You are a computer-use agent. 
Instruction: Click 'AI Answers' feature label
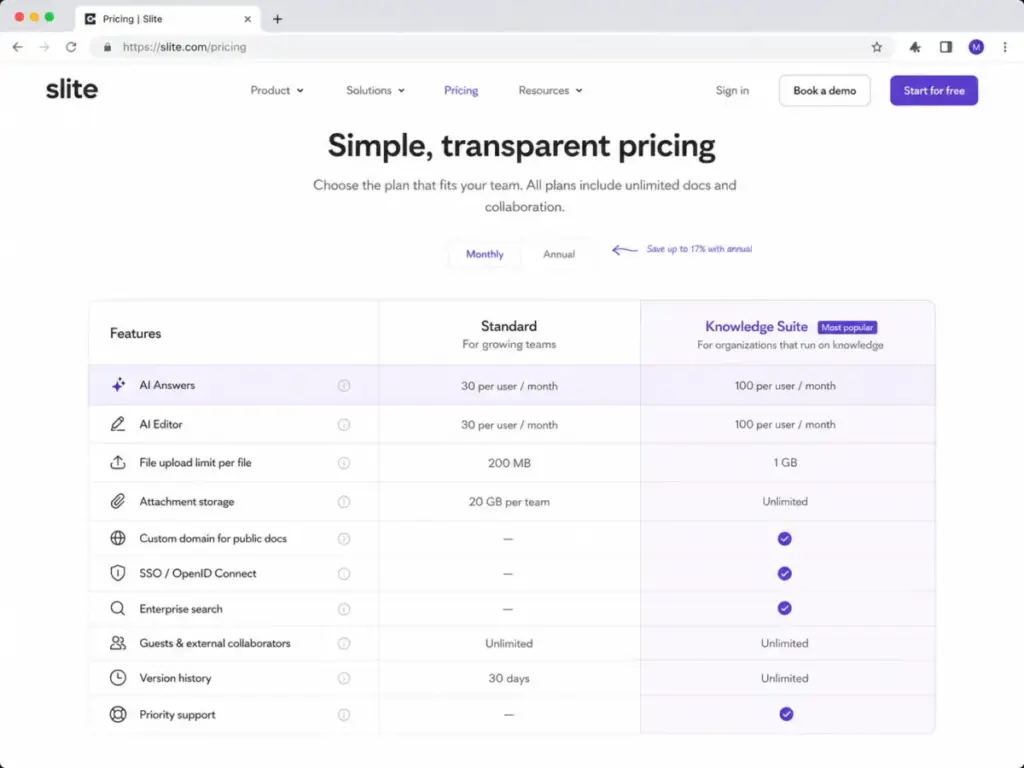(x=167, y=385)
